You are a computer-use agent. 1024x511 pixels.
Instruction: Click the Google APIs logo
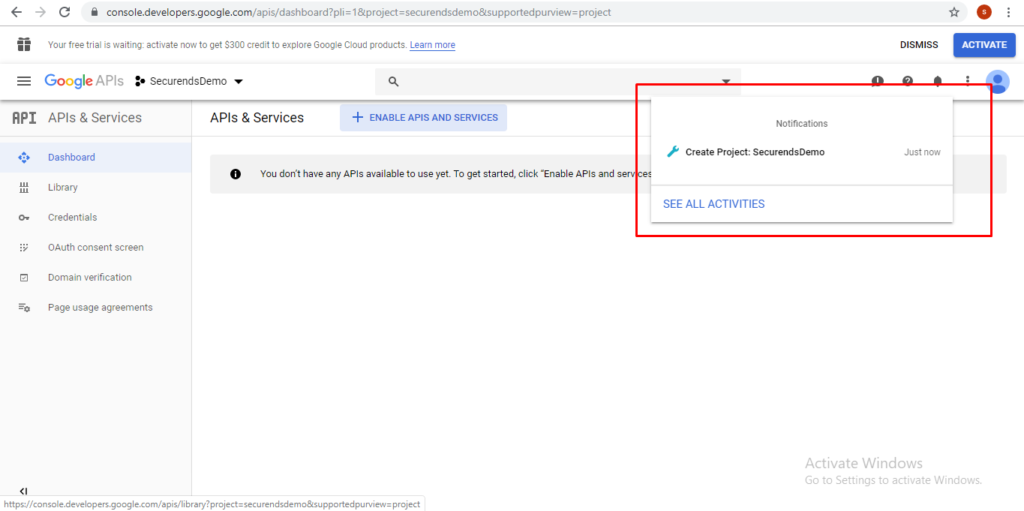[84, 81]
